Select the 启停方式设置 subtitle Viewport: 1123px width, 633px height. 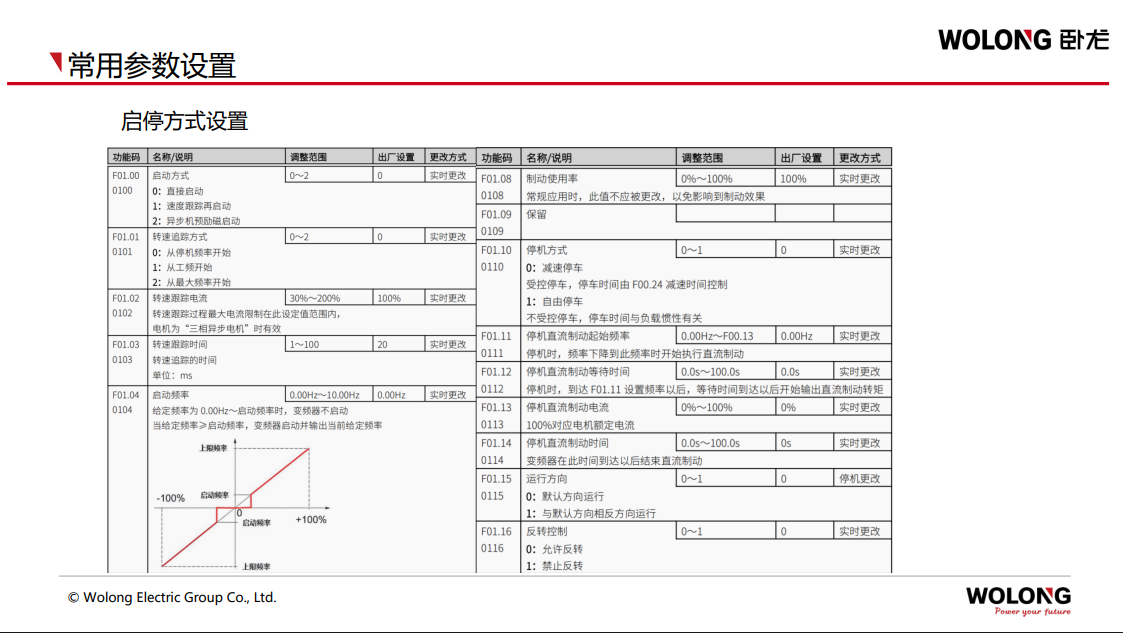coord(184,122)
